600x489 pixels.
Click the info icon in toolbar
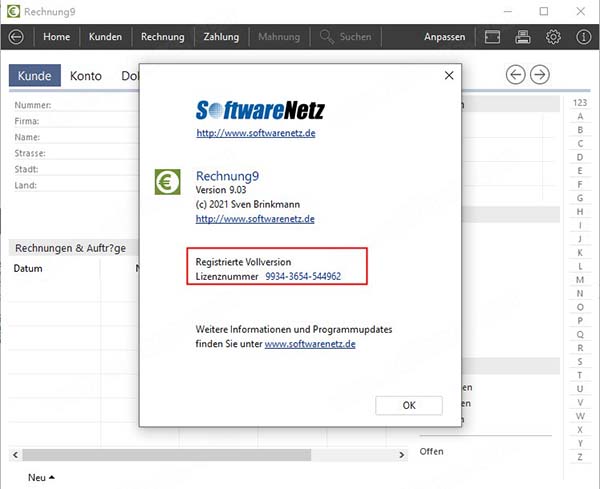tap(584, 37)
